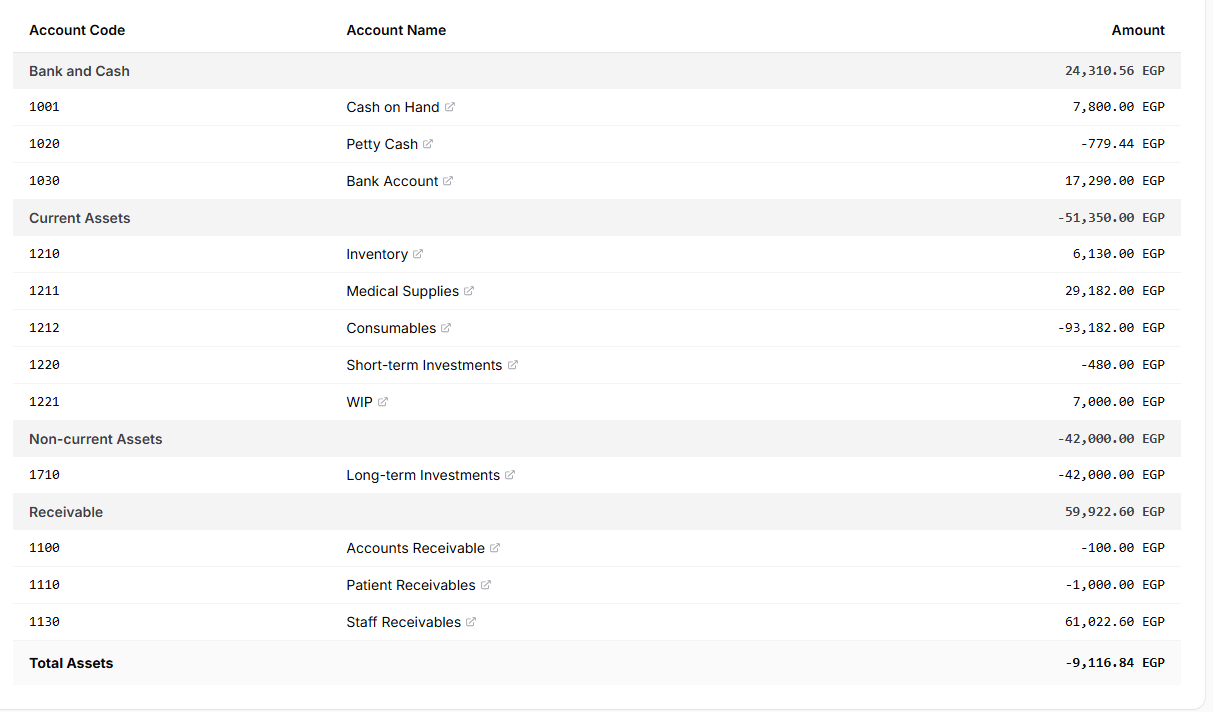
Task: Open the Patient Receivables external link icon
Action: pos(486,585)
